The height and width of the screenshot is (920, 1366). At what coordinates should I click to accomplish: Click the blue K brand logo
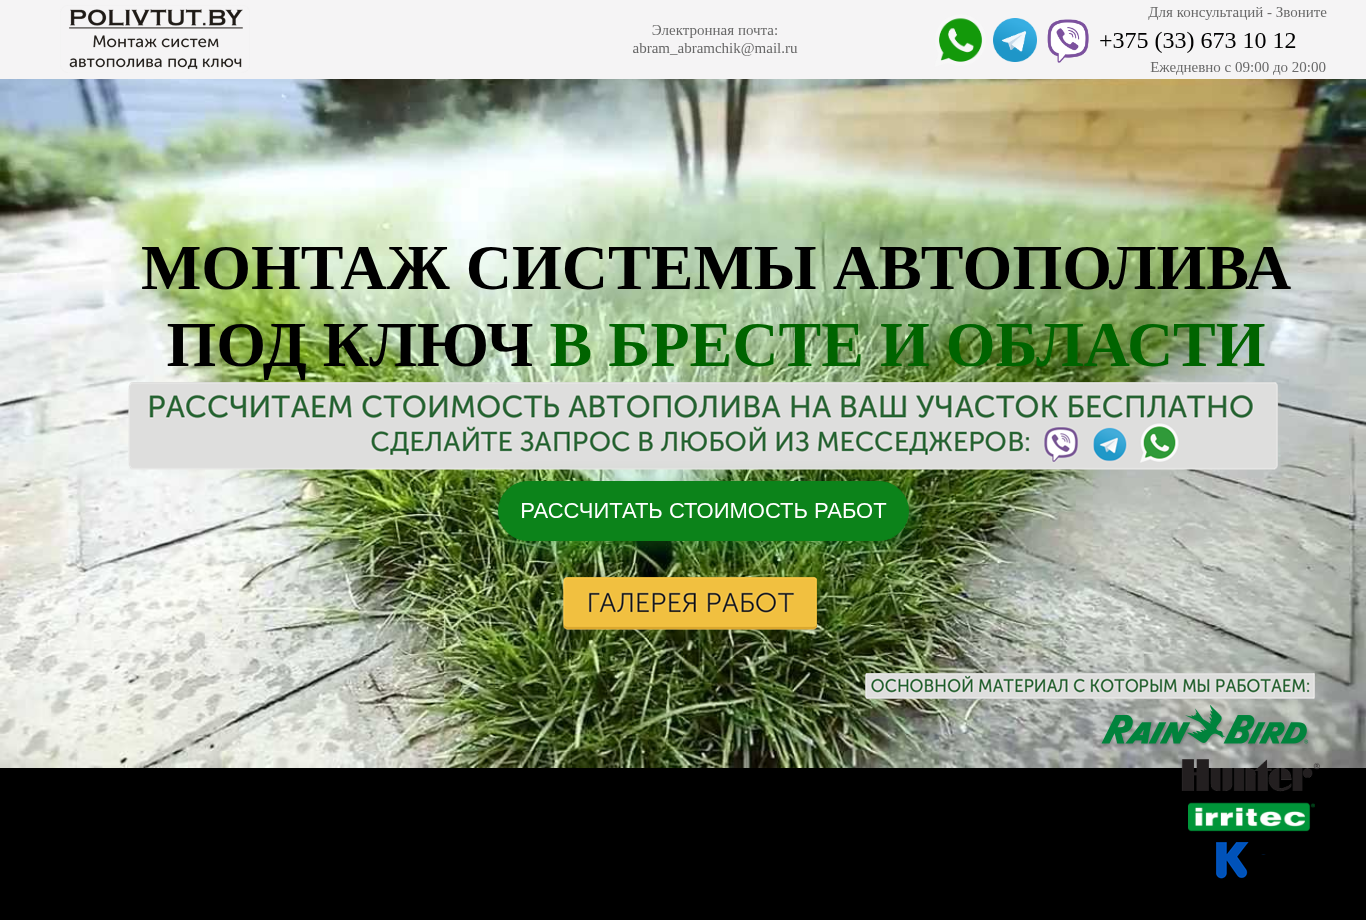pyautogui.click(x=1232, y=860)
